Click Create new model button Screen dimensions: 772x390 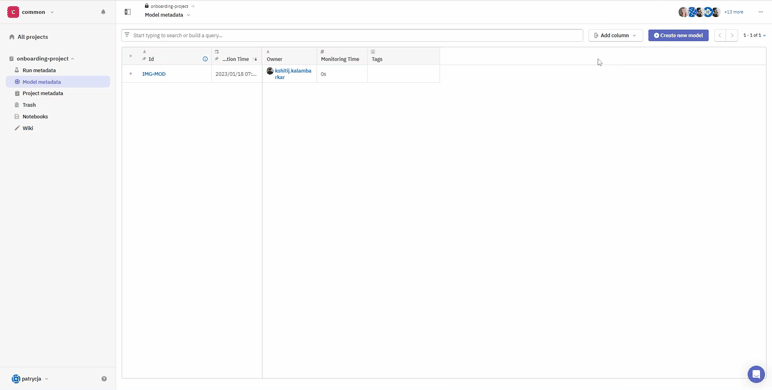678,35
